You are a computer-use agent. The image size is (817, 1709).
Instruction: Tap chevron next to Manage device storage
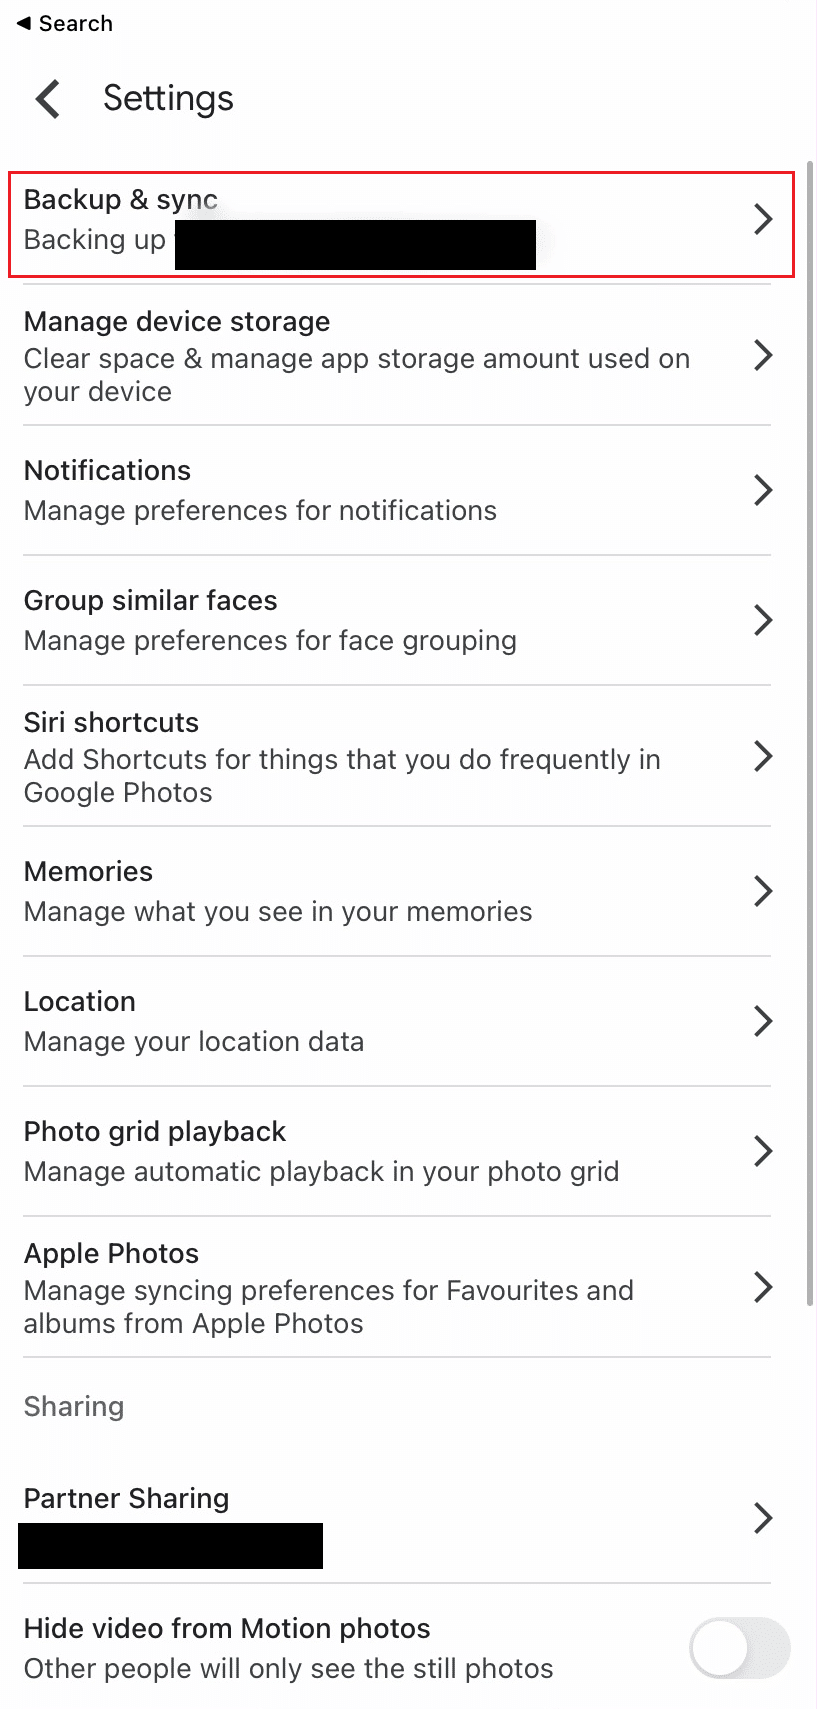763,355
